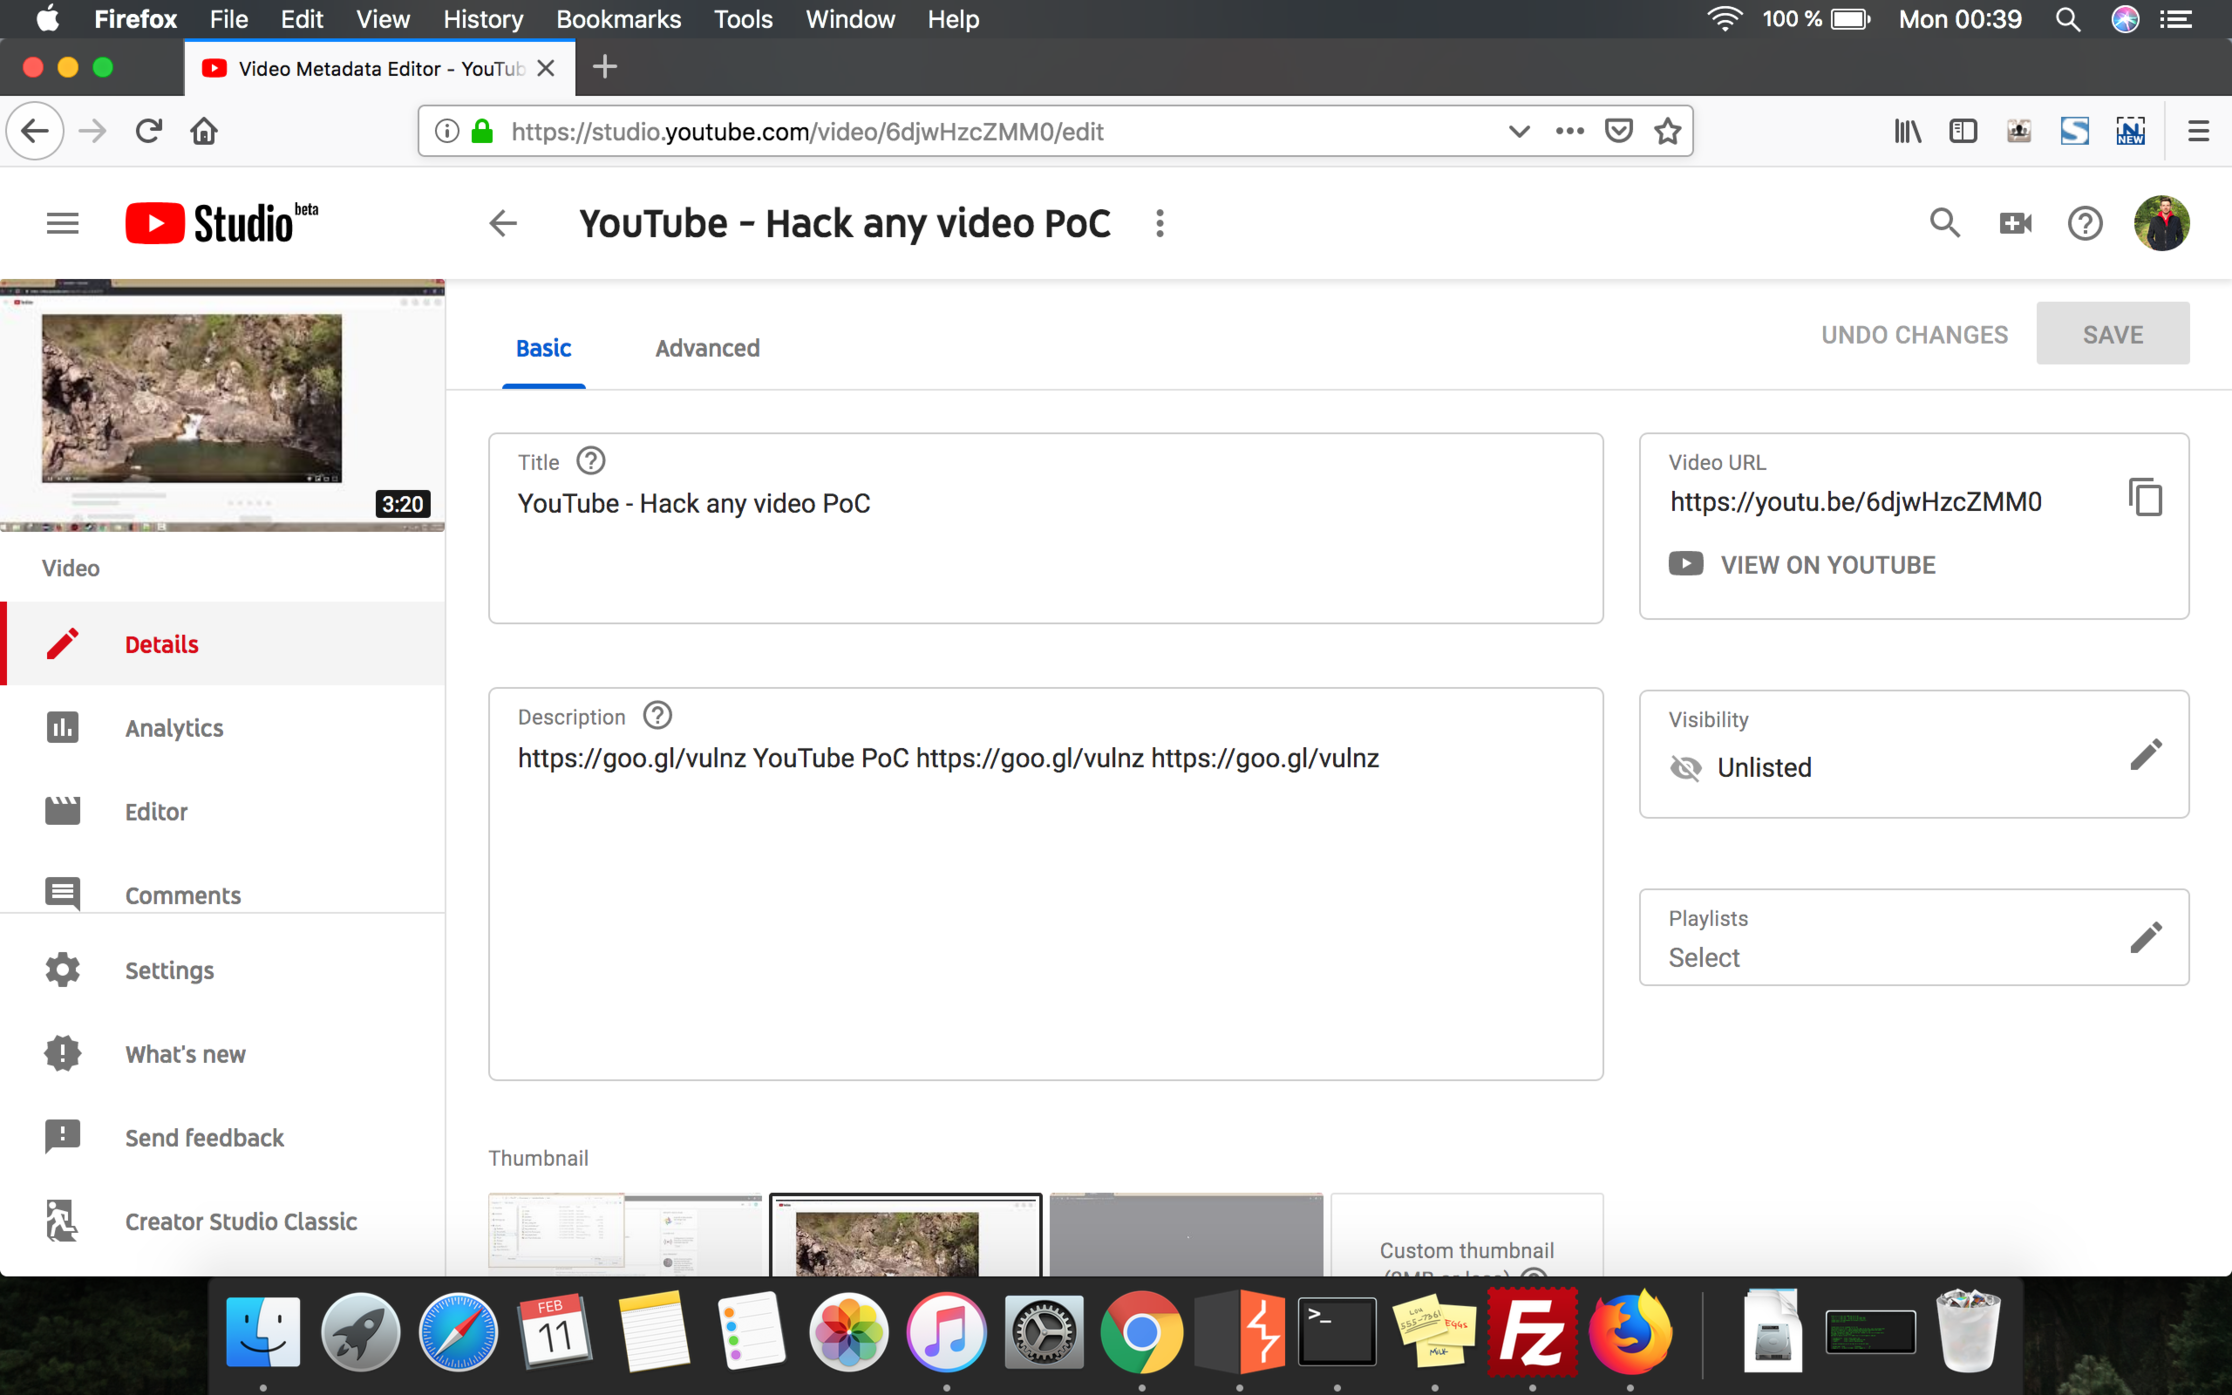Edit playlists with the pencil icon

point(2145,937)
